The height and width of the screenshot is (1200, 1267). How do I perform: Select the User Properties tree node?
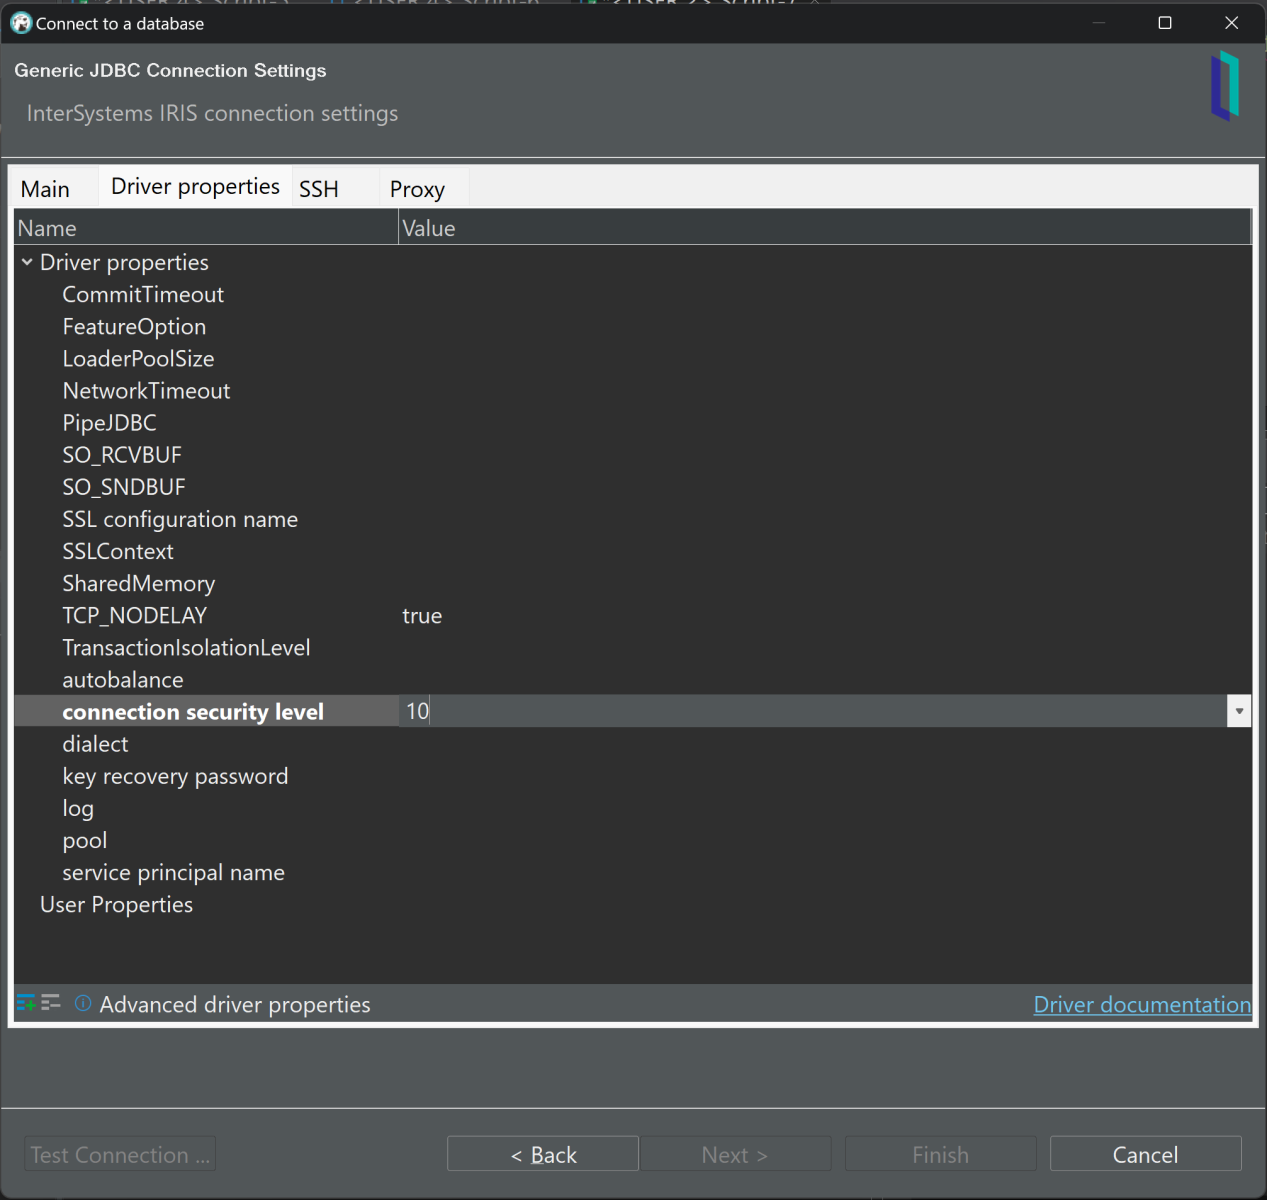(x=116, y=905)
